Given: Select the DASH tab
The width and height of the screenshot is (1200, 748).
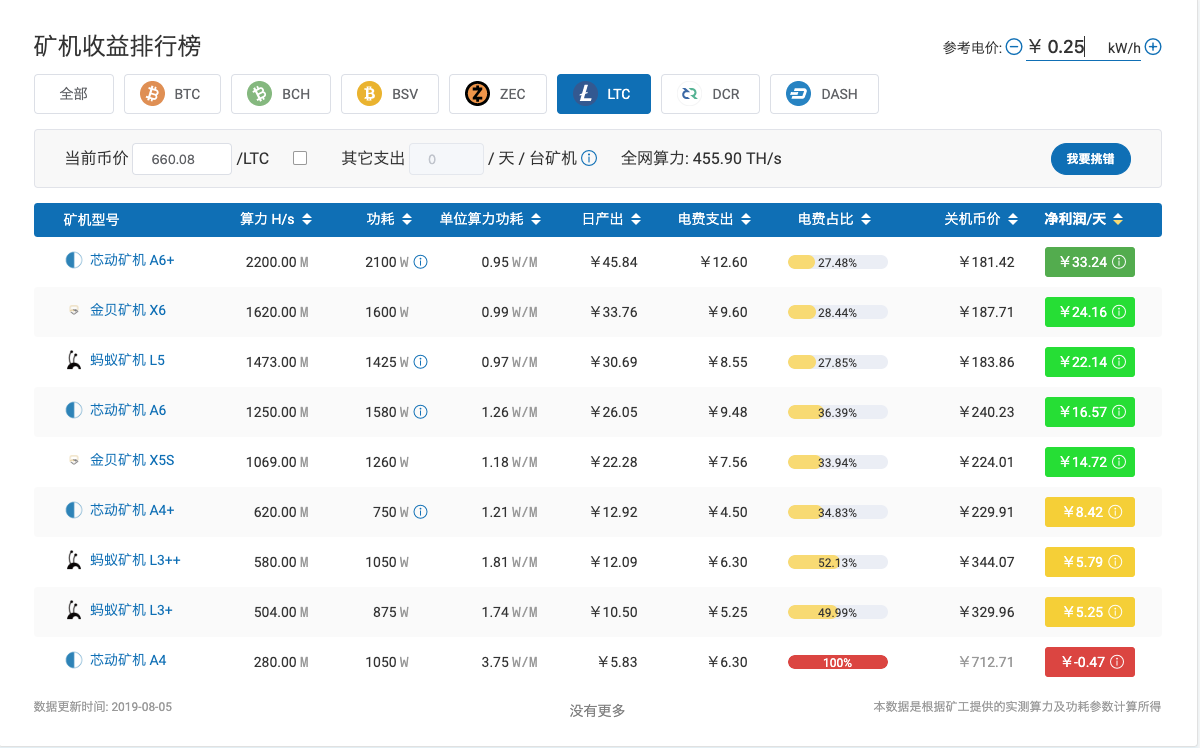Looking at the screenshot, I should pyautogui.click(x=824, y=93).
